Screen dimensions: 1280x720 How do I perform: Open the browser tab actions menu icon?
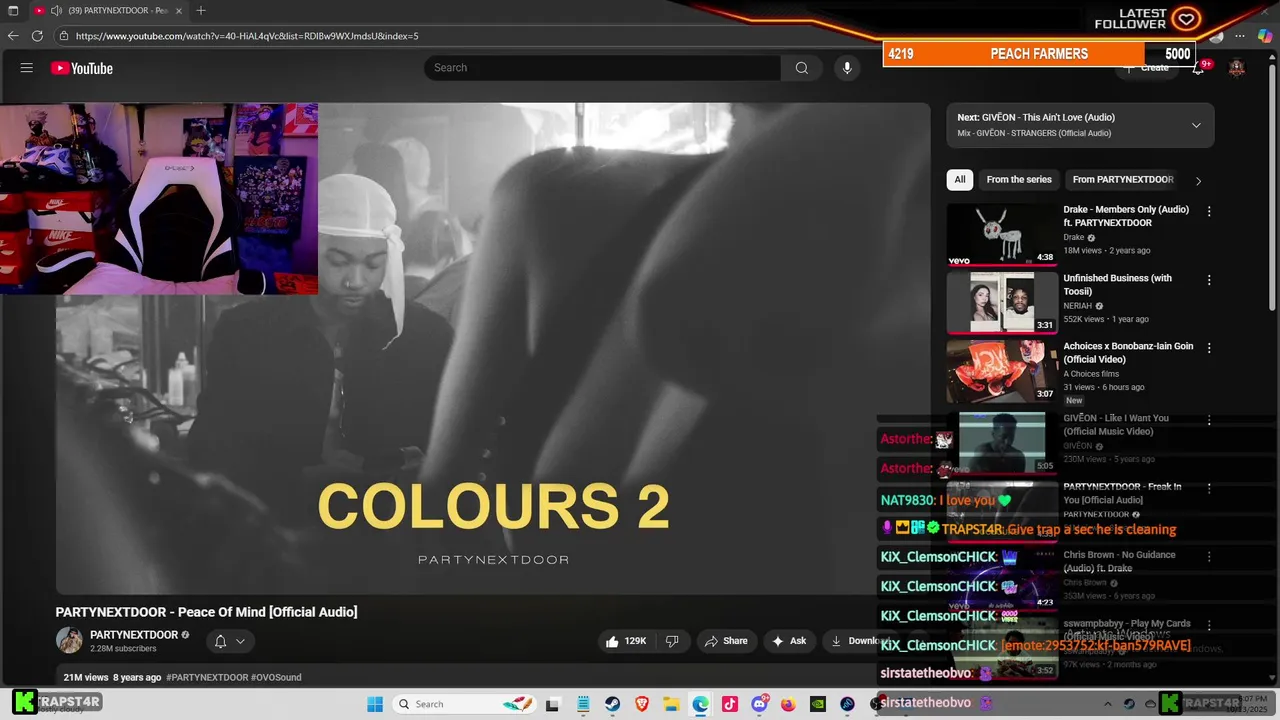(x=13, y=10)
